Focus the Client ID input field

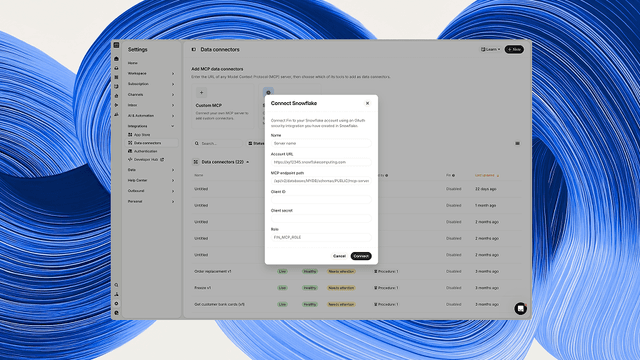tap(321, 200)
